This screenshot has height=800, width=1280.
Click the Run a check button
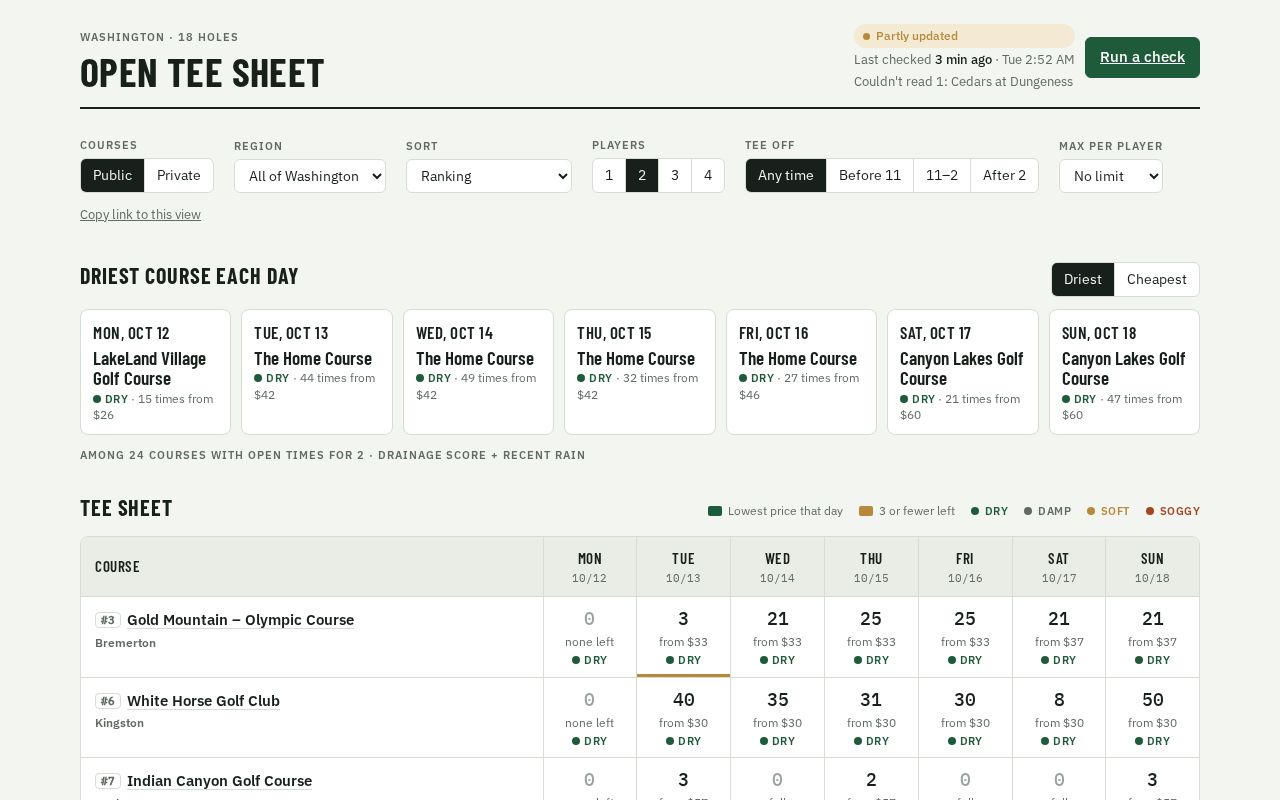(1142, 57)
